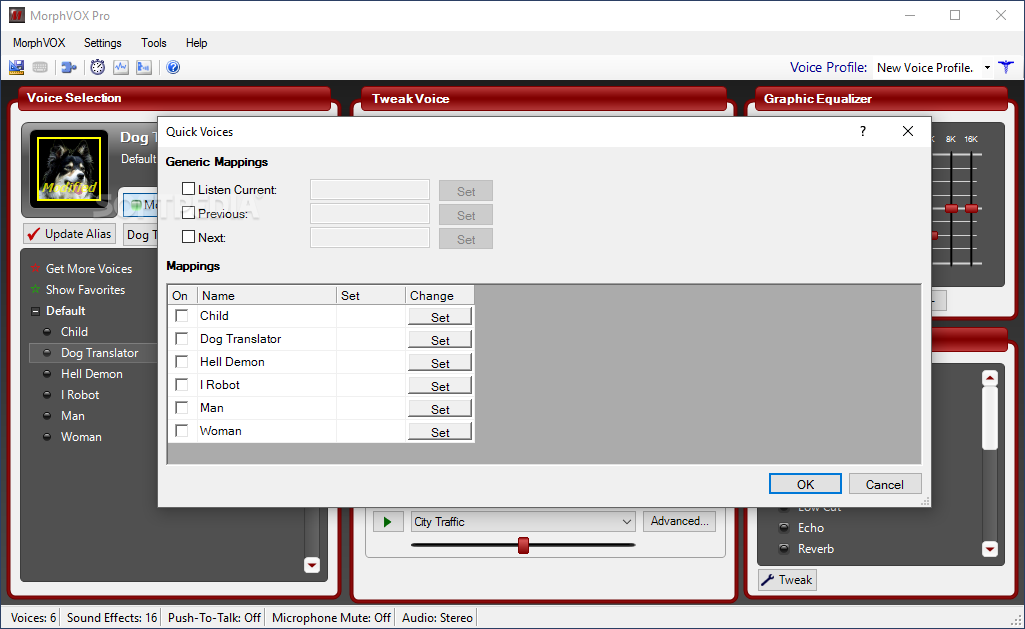Enable the Previous generic mapping checkbox
This screenshot has height=629, width=1025.
[188, 213]
